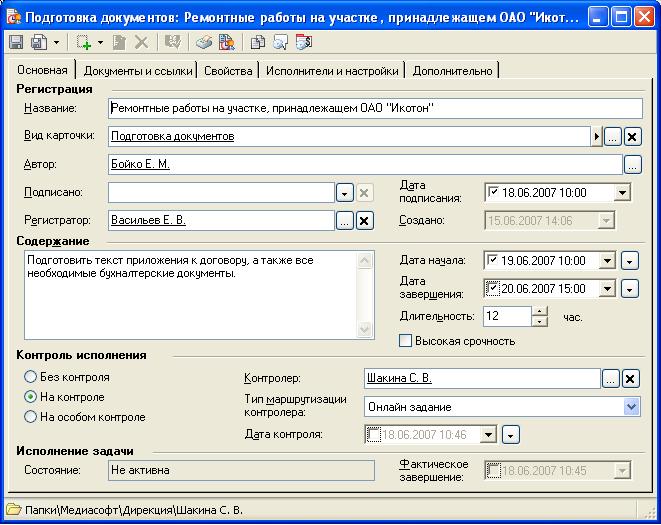661x525 pixels.
Task: Open the Дата завершения calendar dropdown
Action: tap(607, 289)
